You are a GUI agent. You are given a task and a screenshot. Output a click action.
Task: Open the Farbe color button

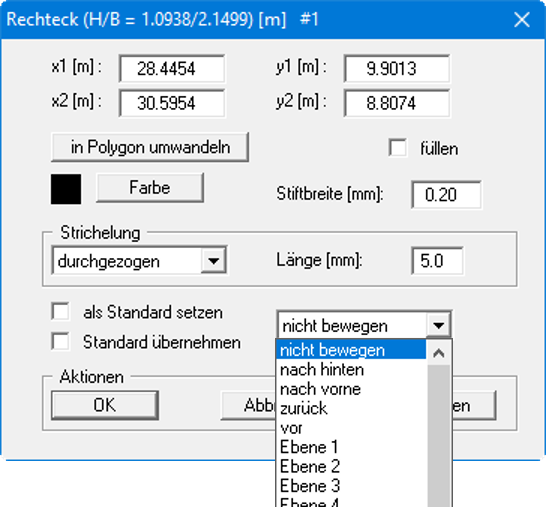point(150,187)
